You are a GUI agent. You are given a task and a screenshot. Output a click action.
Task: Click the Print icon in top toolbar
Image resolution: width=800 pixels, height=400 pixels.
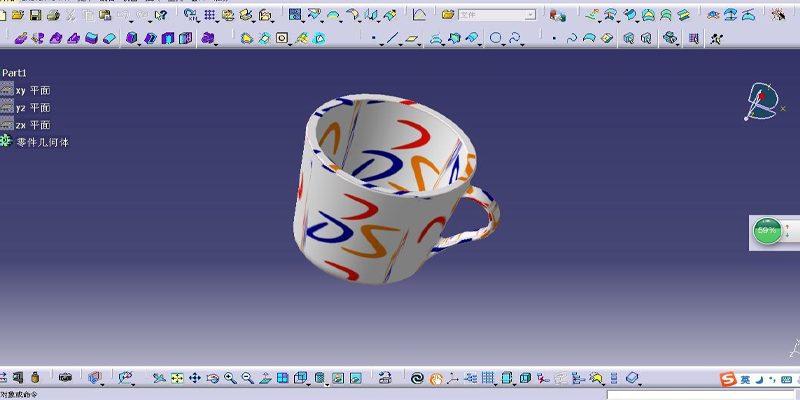[54, 15]
